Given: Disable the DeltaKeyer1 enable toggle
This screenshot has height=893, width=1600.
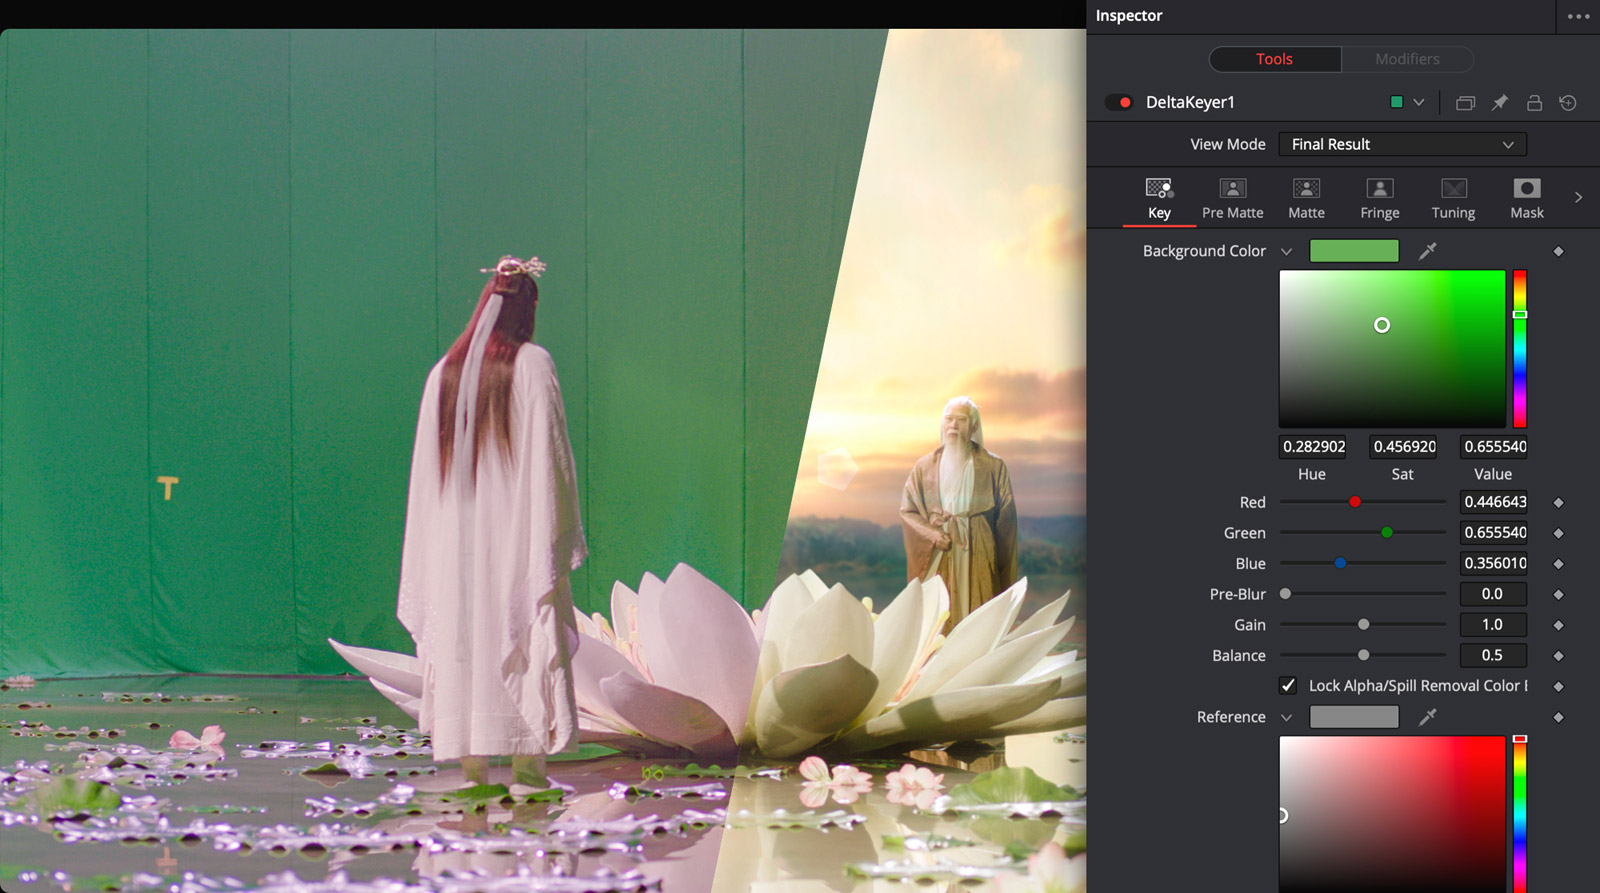Looking at the screenshot, I should pyautogui.click(x=1119, y=103).
